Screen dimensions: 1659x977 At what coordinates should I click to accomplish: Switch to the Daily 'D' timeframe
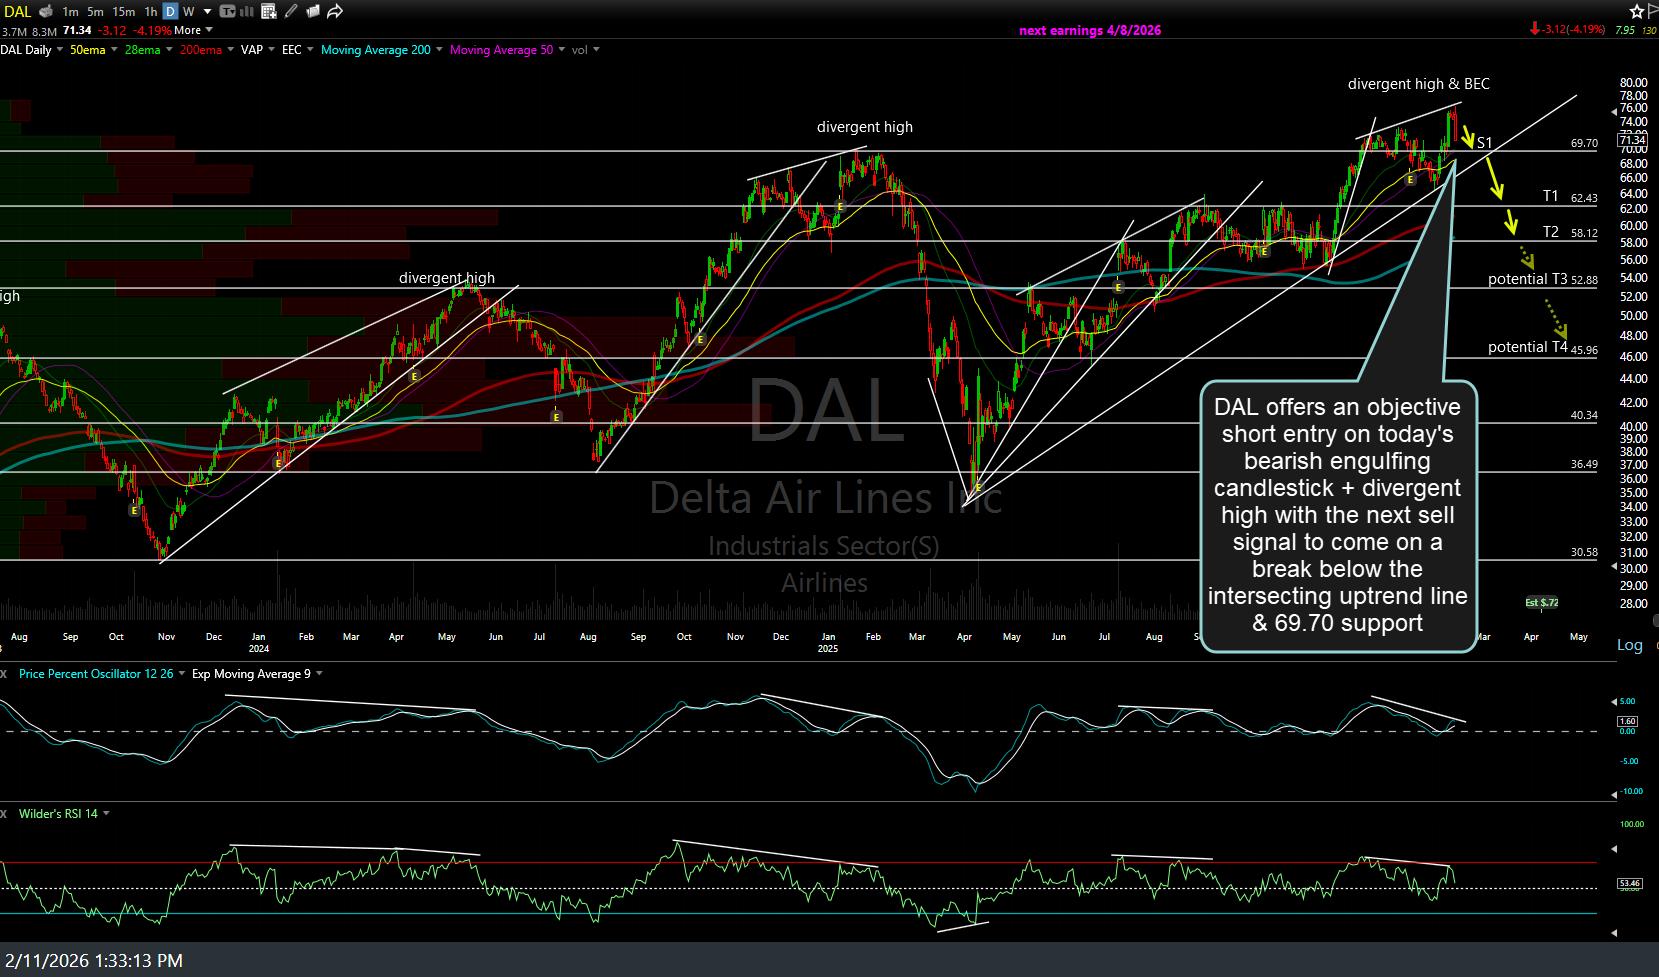click(170, 12)
